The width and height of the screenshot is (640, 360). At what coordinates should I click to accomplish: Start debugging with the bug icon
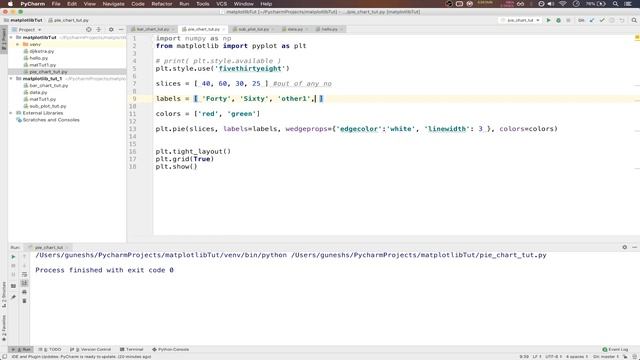point(558,20)
